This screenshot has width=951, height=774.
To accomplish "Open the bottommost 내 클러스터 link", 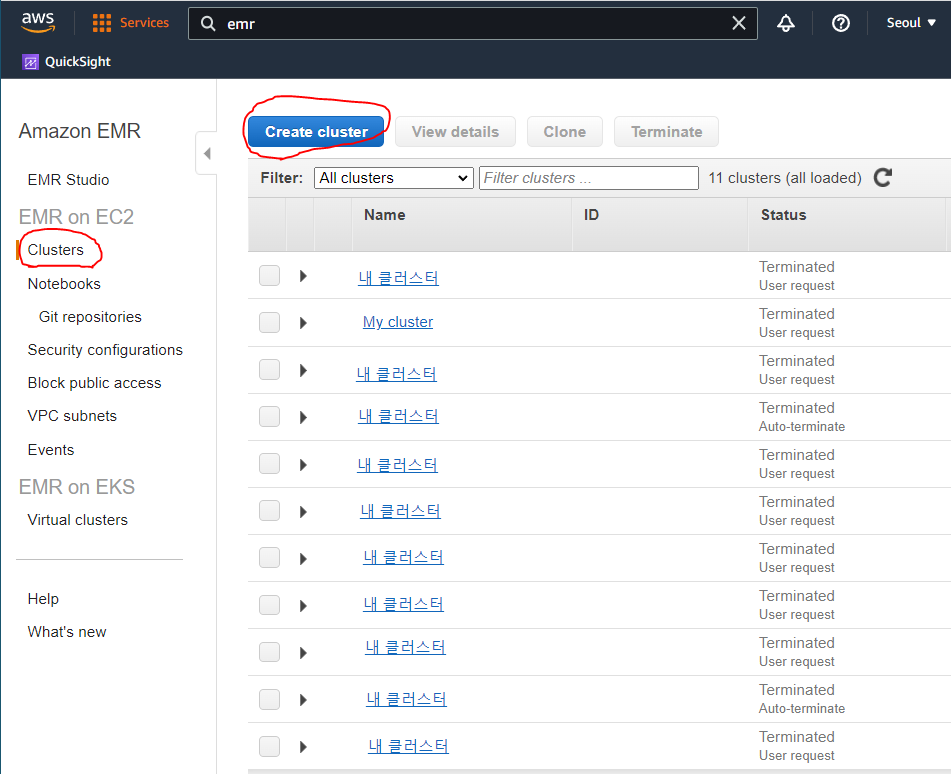I will point(408,746).
